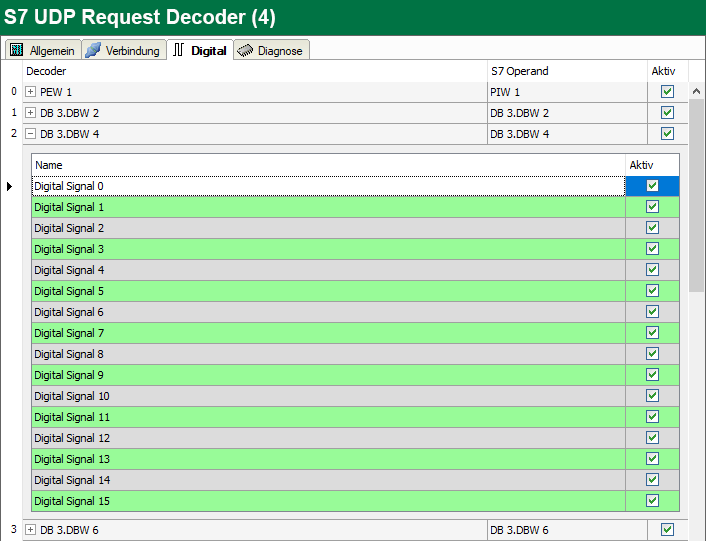The image size is (706, 541).
Task: Select the Digital Signal 2 name cell
Action: 328,228
